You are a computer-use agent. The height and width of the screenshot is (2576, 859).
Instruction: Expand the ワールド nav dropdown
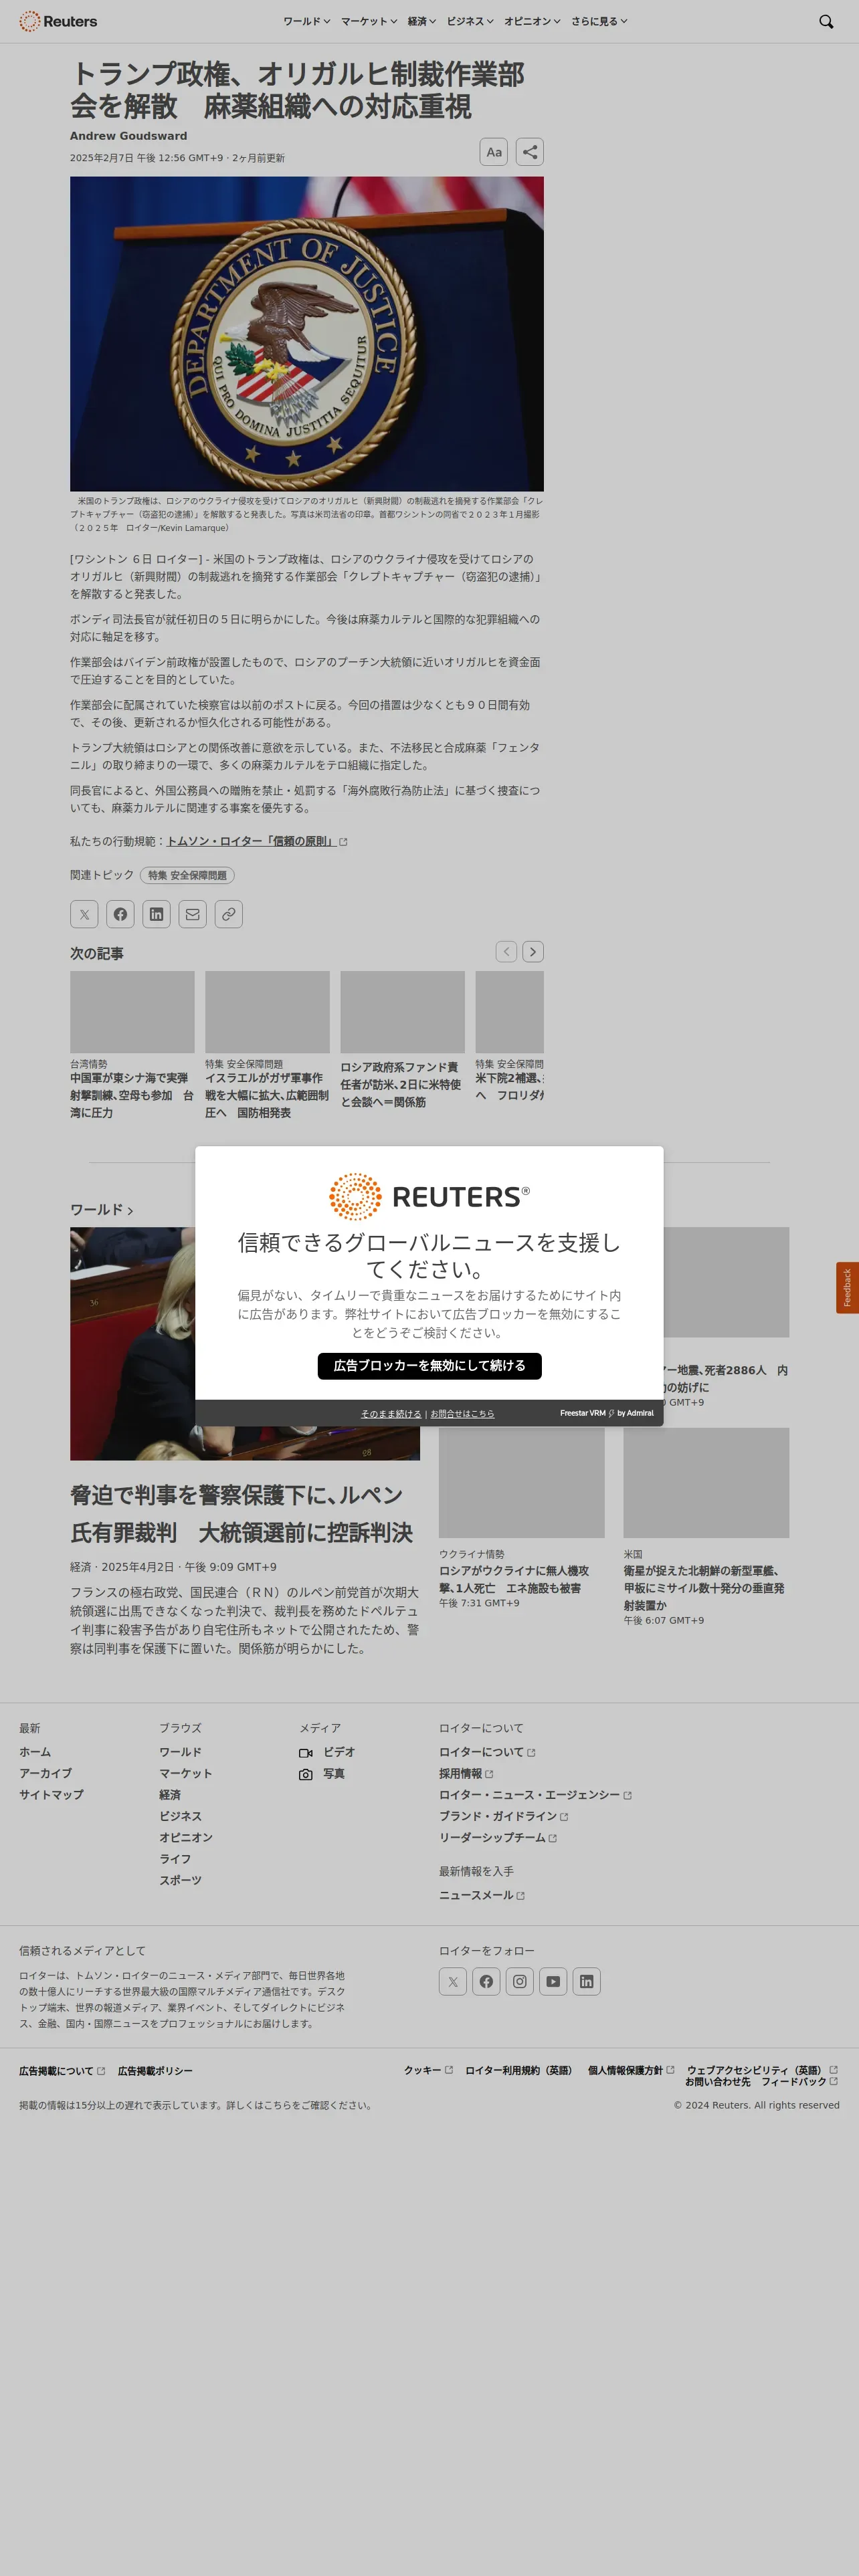pyautogui.click(x=306, y=21)
